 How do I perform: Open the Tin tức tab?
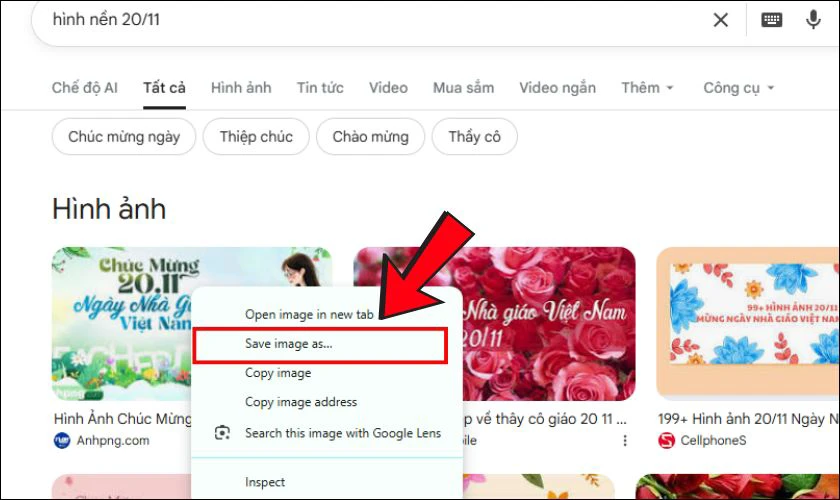[x=320, y=88]
